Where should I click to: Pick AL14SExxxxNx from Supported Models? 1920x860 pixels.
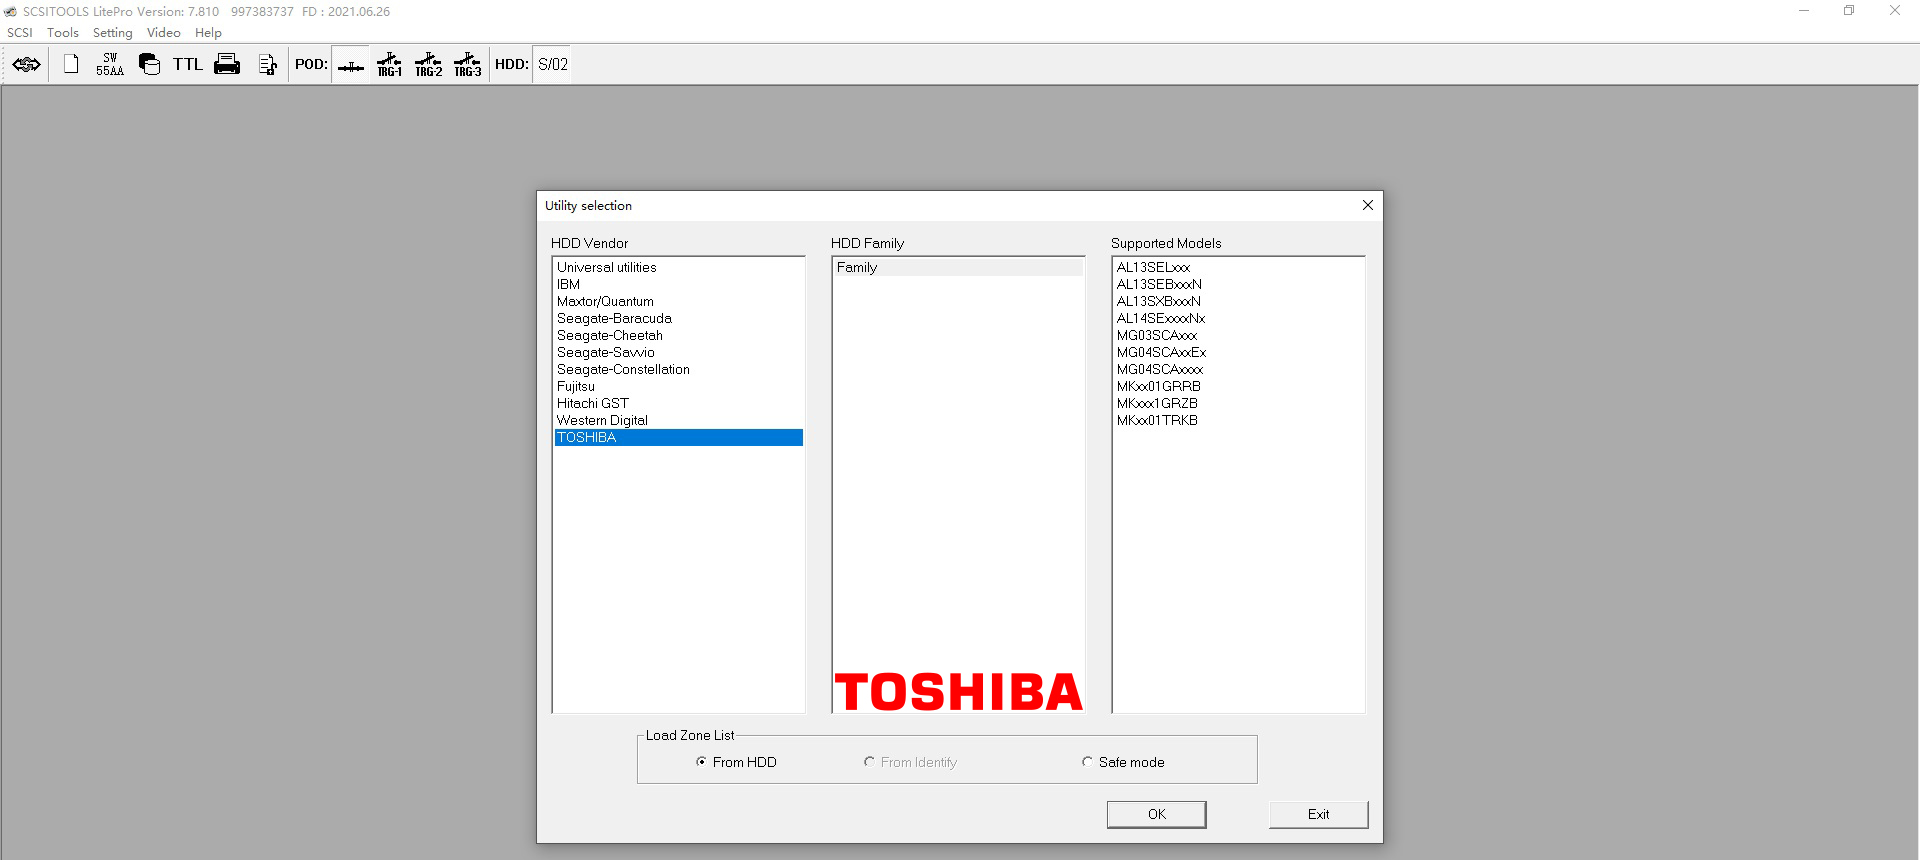(x=1239, y=318)
